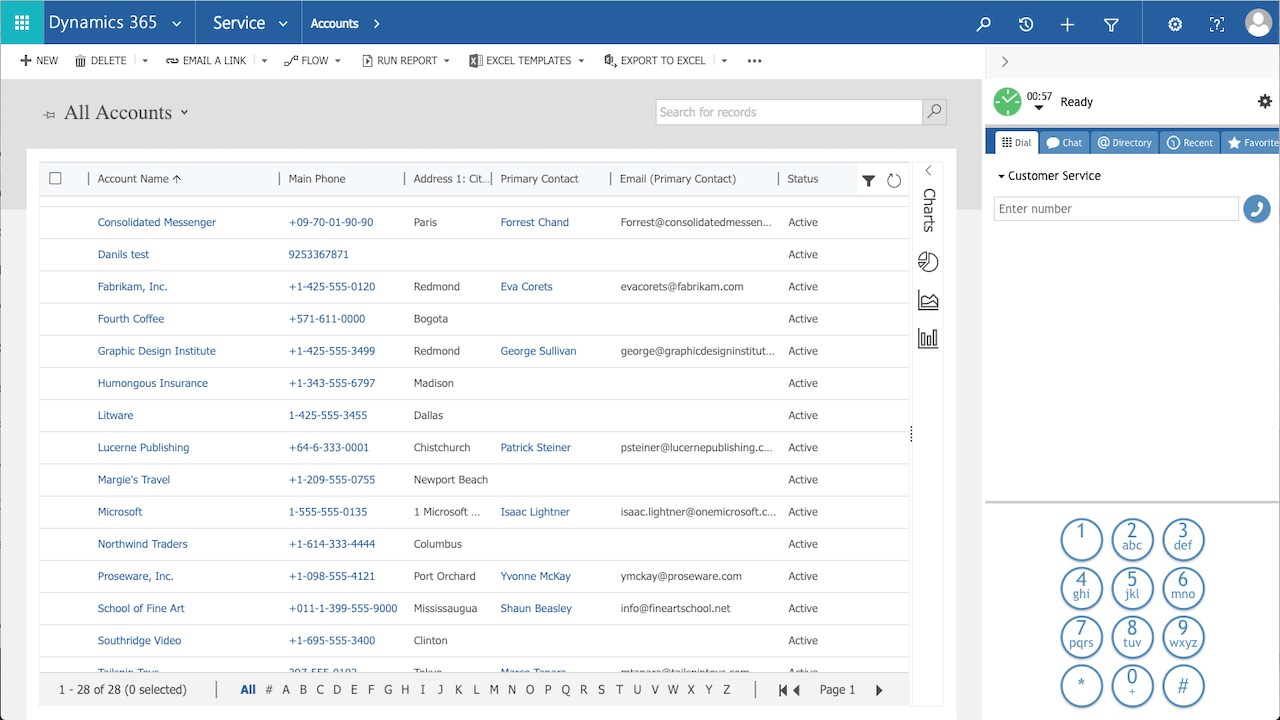Click the toolbar more commands ellipsis
1280x720 pixels.
[x=754, y=61]
